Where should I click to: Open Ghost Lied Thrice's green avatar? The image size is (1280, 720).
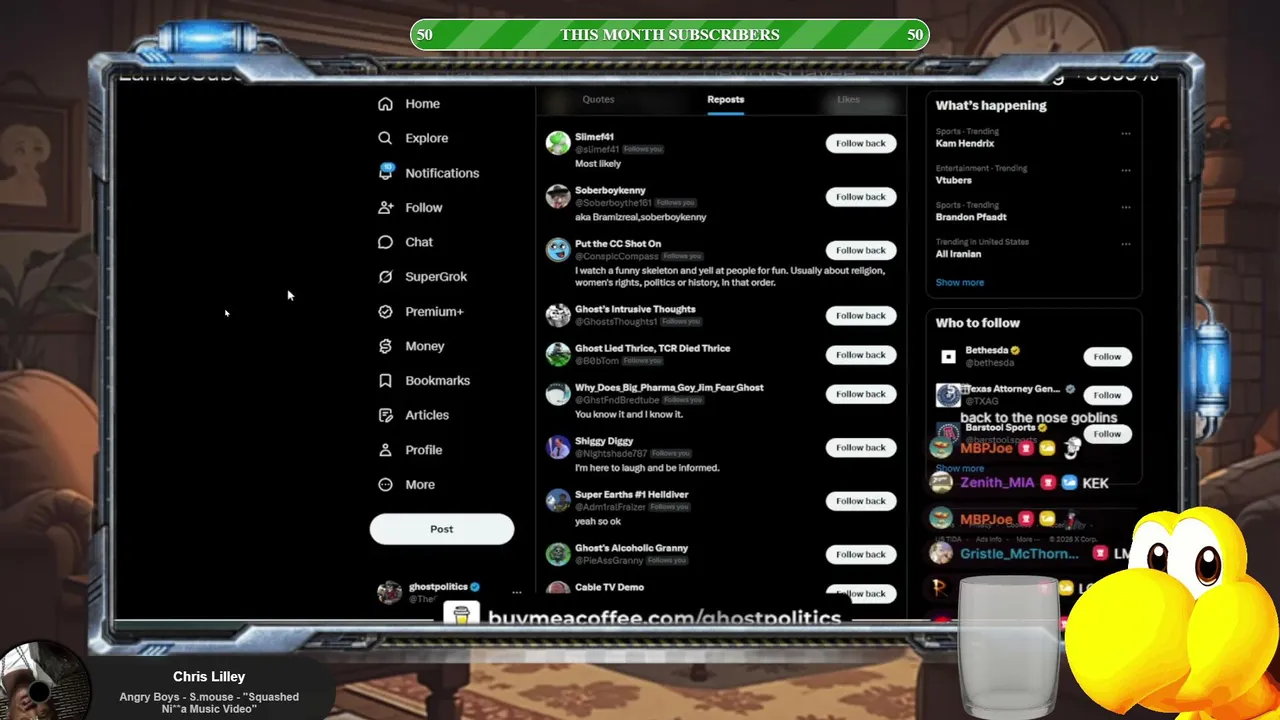558,354
